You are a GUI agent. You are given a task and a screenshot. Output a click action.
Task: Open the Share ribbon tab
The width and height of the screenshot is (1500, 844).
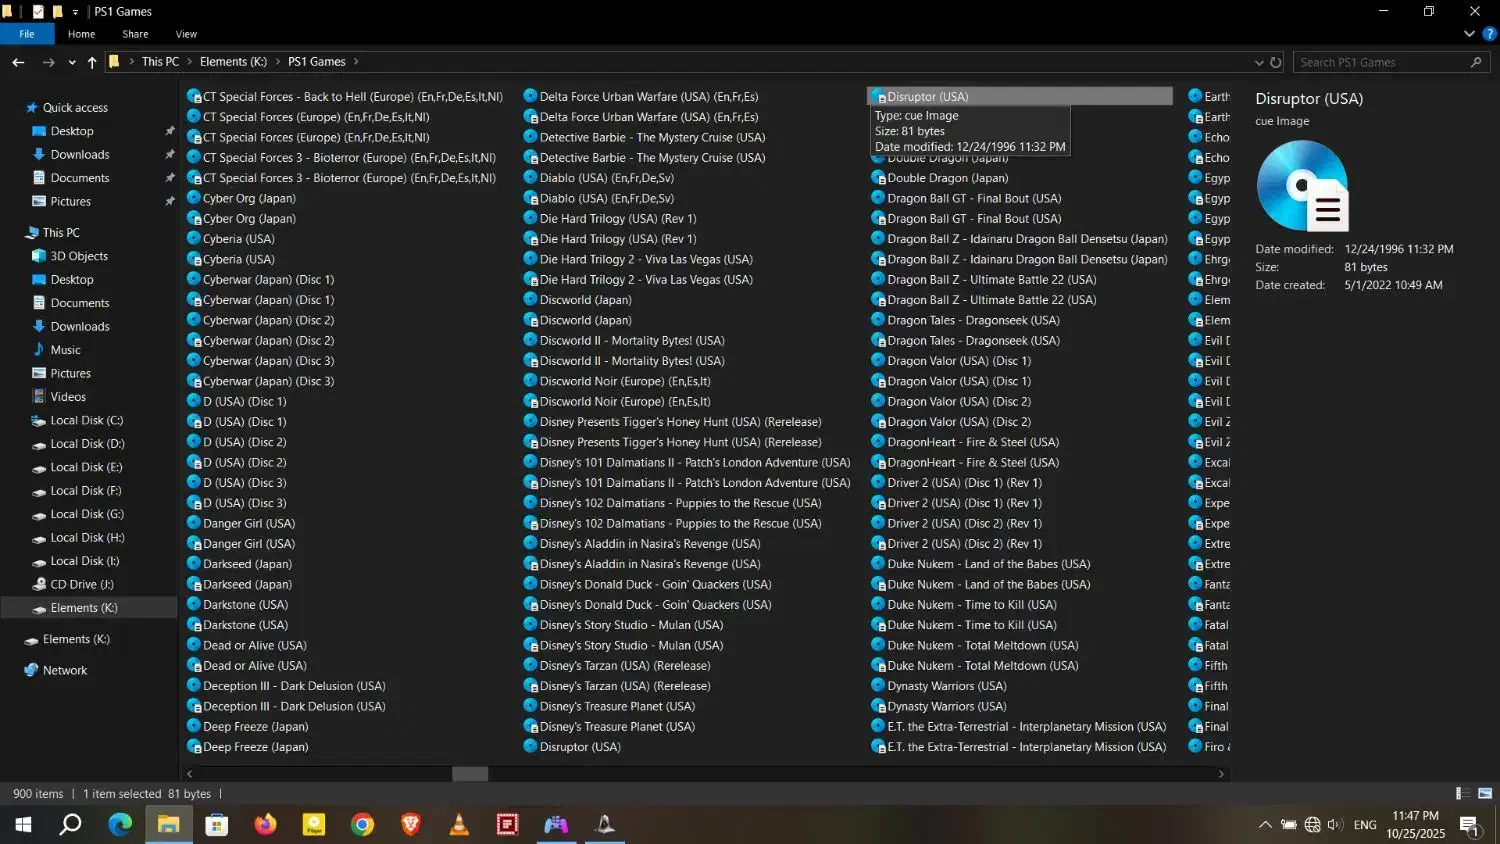coord(135,34)
